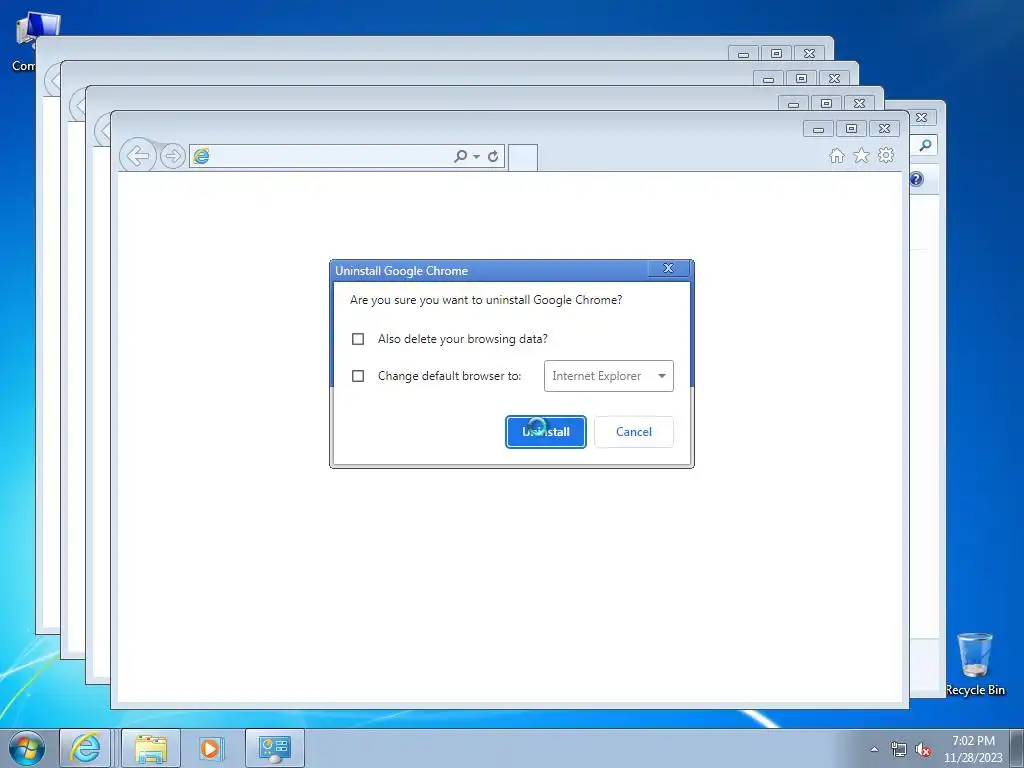Show hidden system tray icons
This screenshot has height=768, width=1024.
pyautogui.click(x=874, y=749)
